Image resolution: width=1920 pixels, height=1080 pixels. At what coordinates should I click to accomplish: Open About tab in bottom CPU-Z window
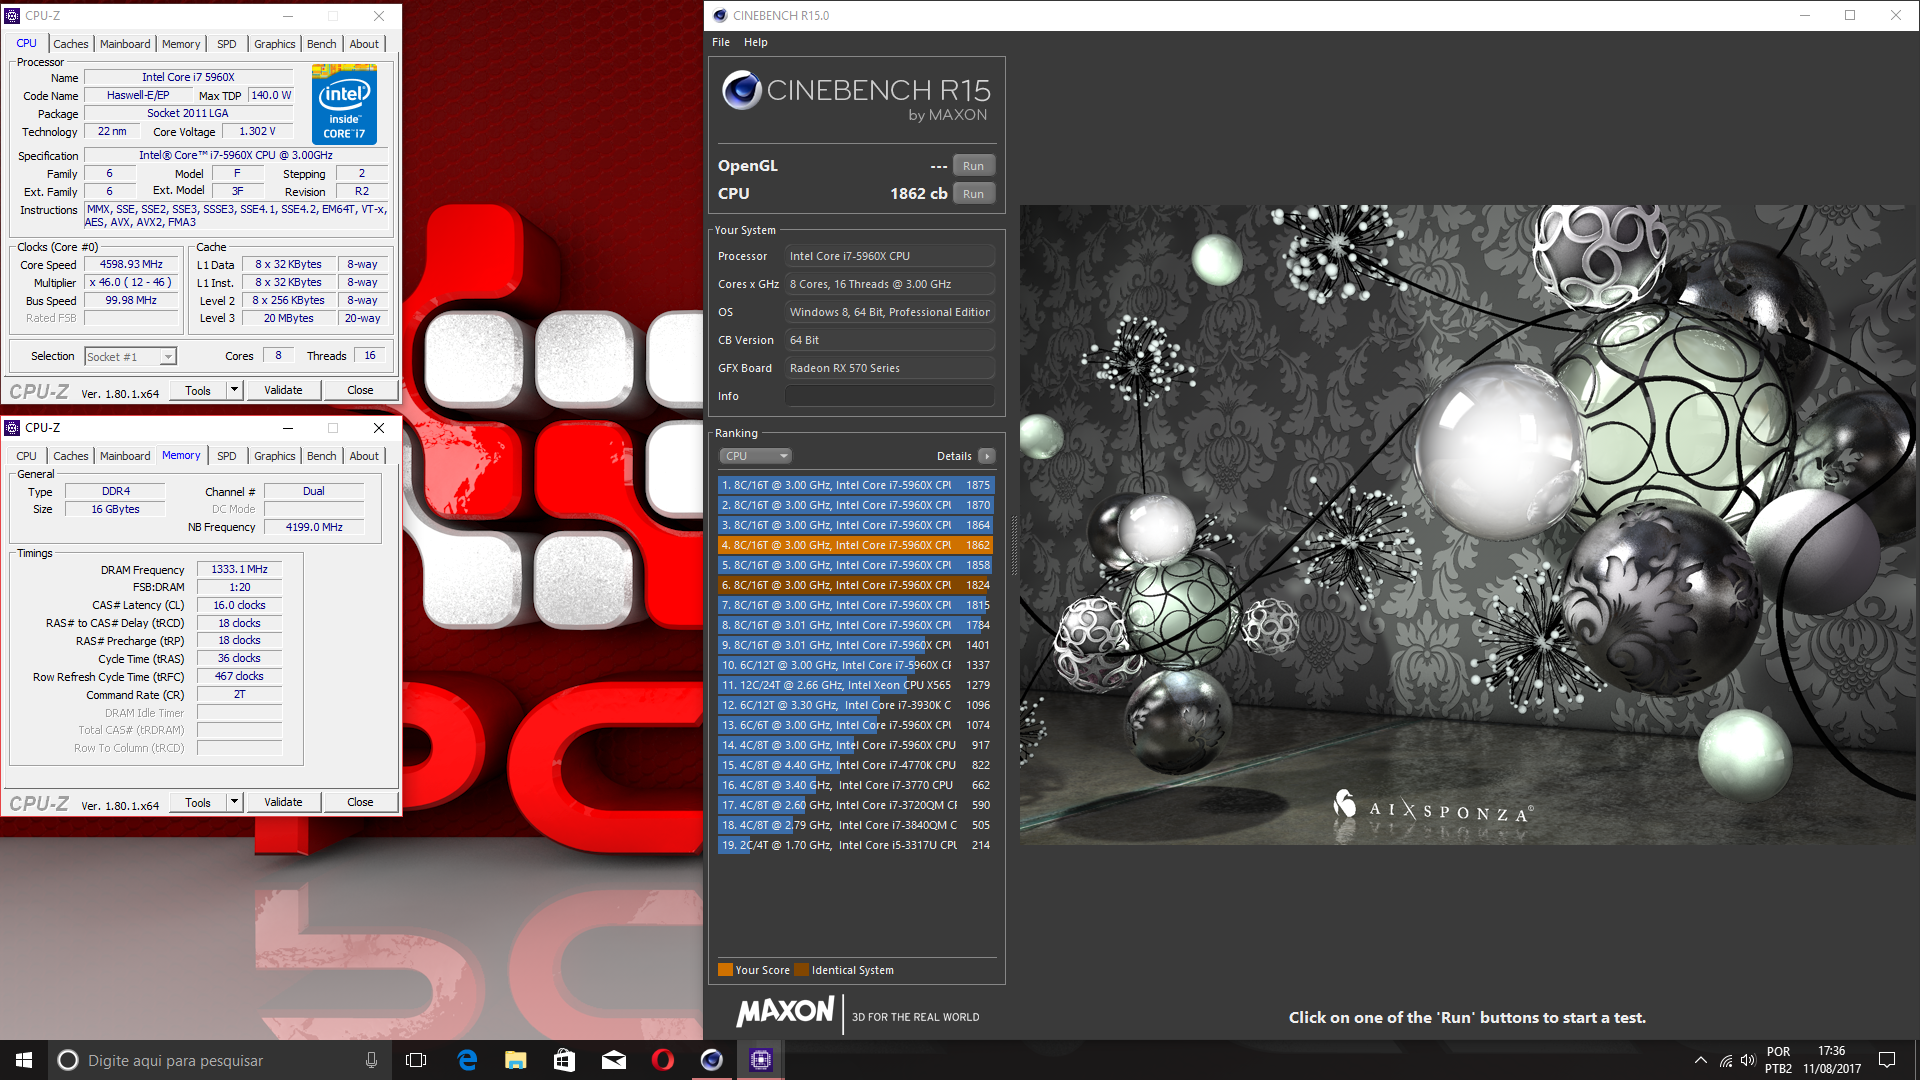click(364, 456)
